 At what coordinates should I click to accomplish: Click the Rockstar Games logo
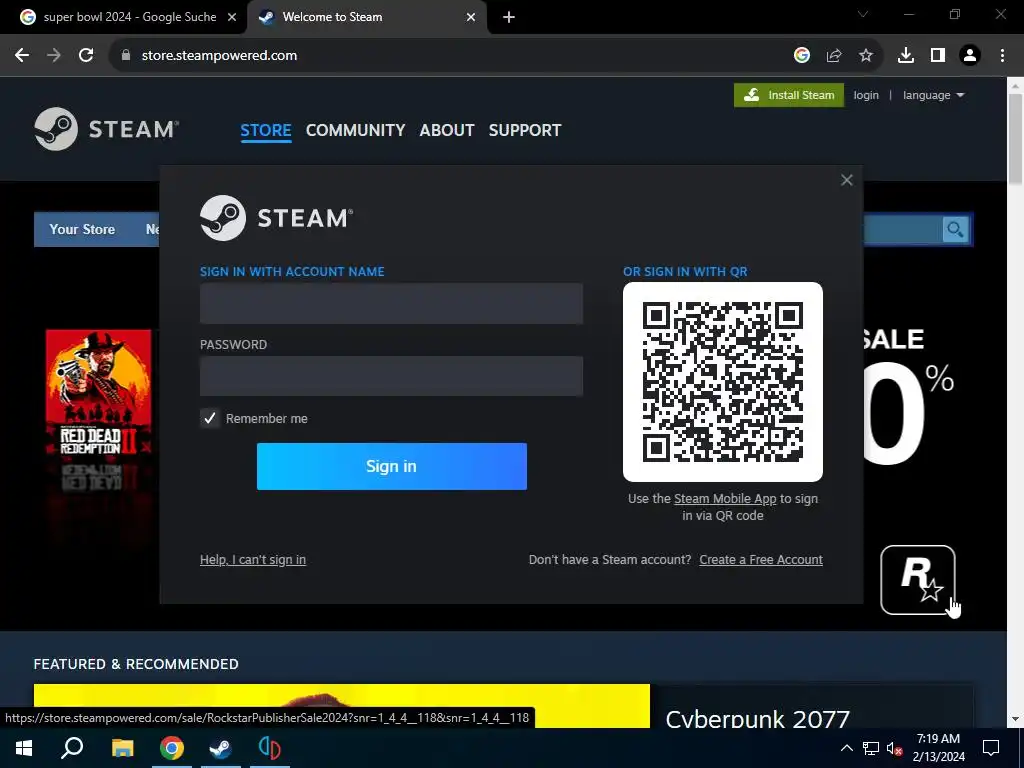click(x=918, y=580)
